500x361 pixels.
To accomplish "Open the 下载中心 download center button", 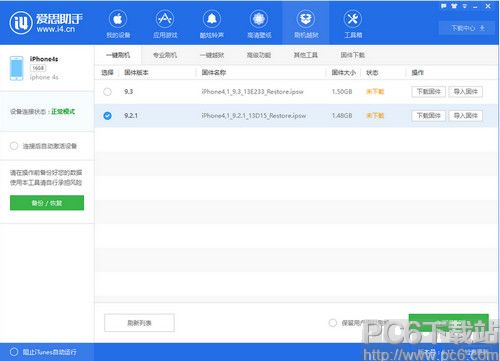I will click(x=467, y=28).
